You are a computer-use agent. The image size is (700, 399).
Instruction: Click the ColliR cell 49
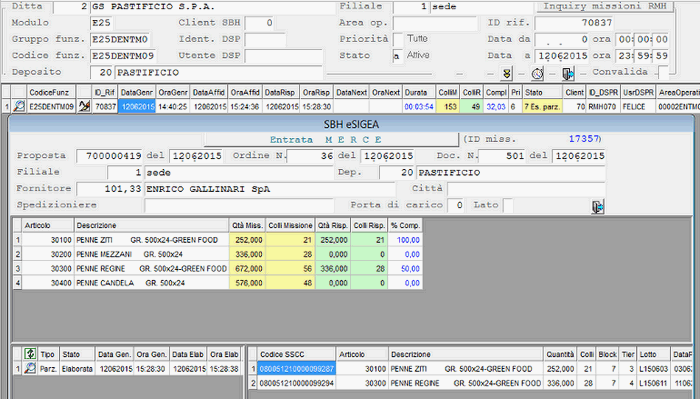tap(471, 107)
